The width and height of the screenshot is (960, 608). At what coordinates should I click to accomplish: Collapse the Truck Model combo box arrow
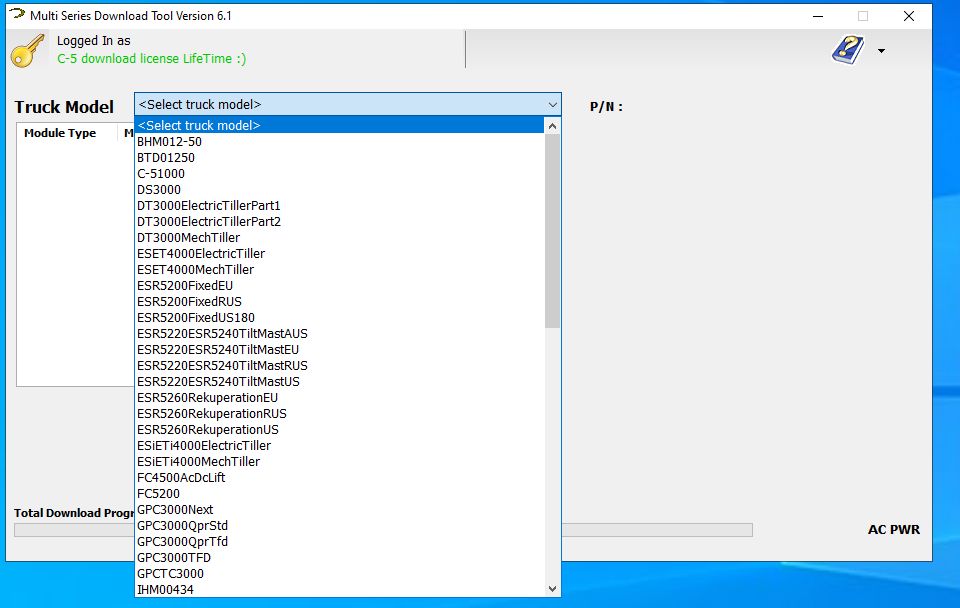pyautogui.click(x=552, y=105)
